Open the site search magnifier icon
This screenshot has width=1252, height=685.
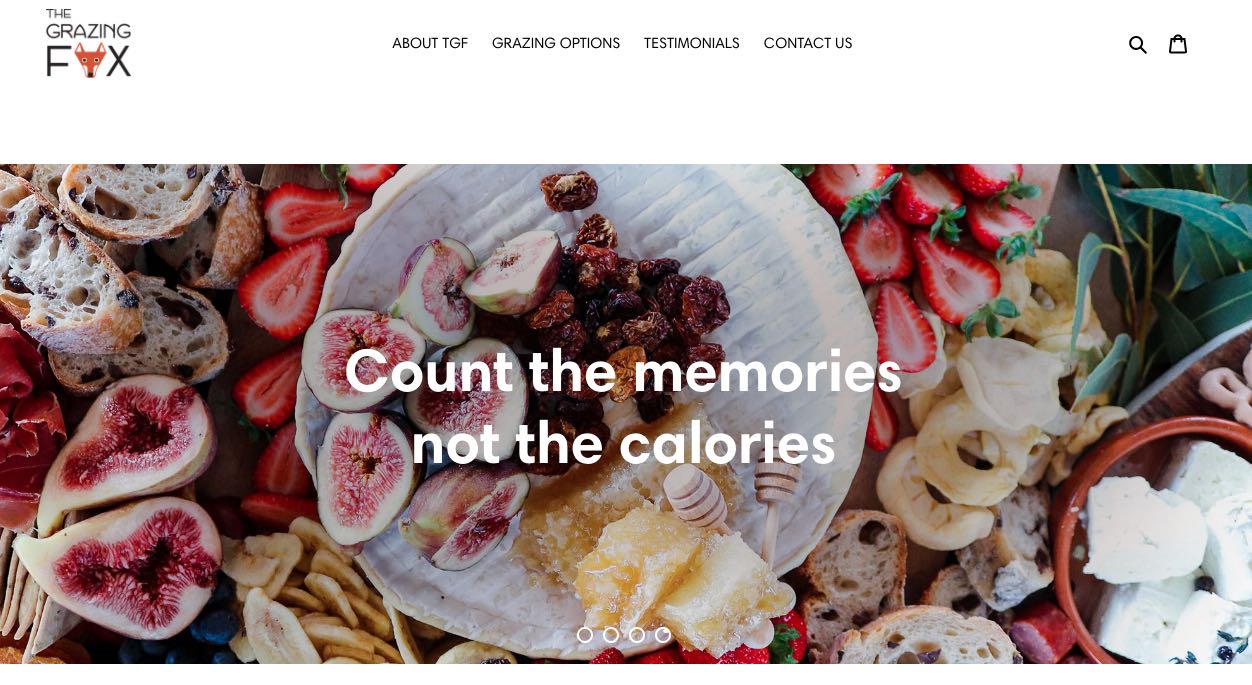pos(1137,44)
